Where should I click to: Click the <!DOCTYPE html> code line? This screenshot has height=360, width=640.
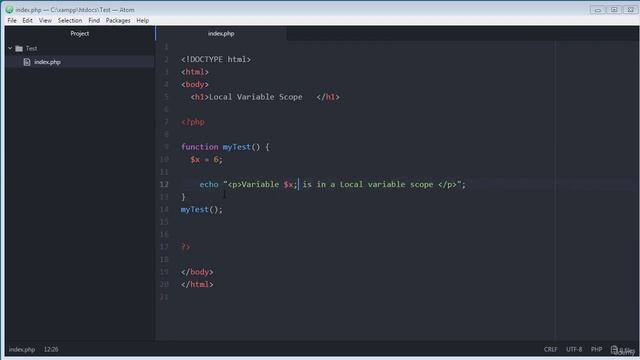pyautogui.click(x=216, y=60)
